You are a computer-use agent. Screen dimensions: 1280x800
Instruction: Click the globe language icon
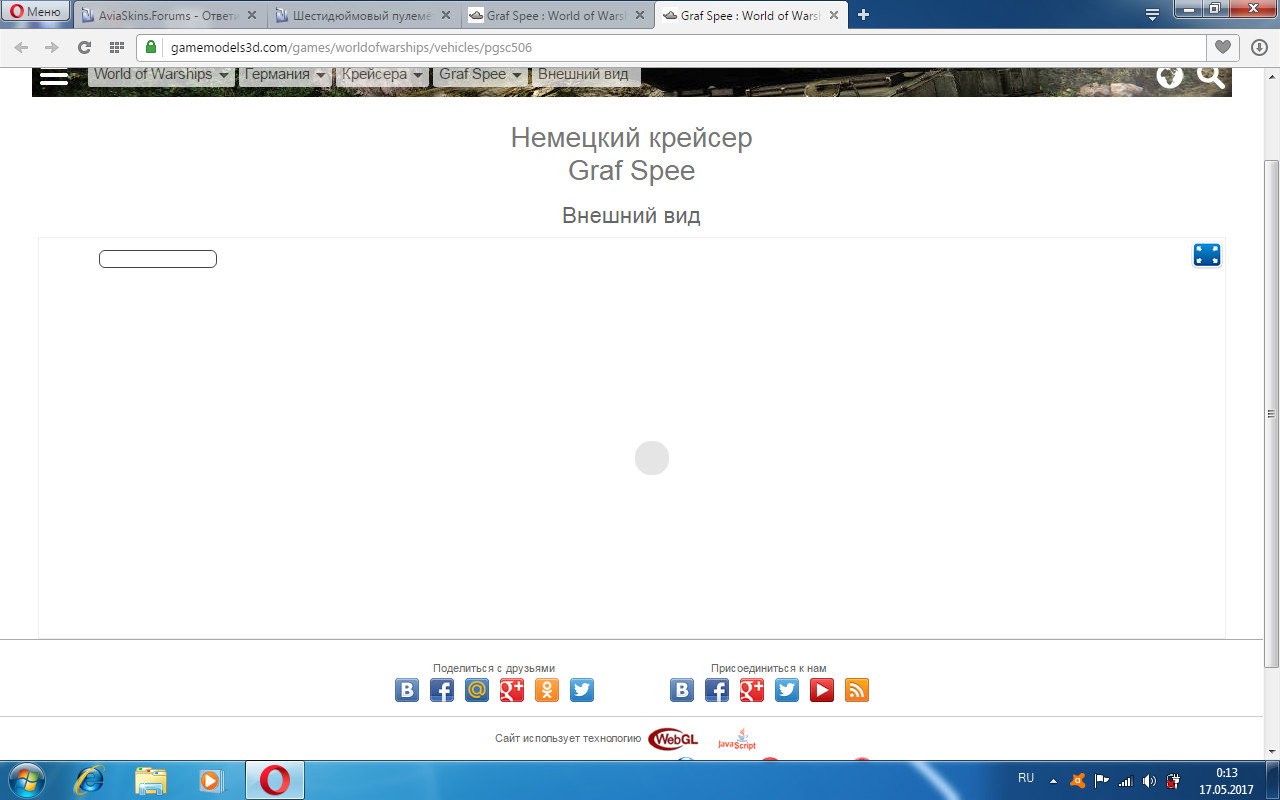pyautogui.click(x=1170, y=76)
